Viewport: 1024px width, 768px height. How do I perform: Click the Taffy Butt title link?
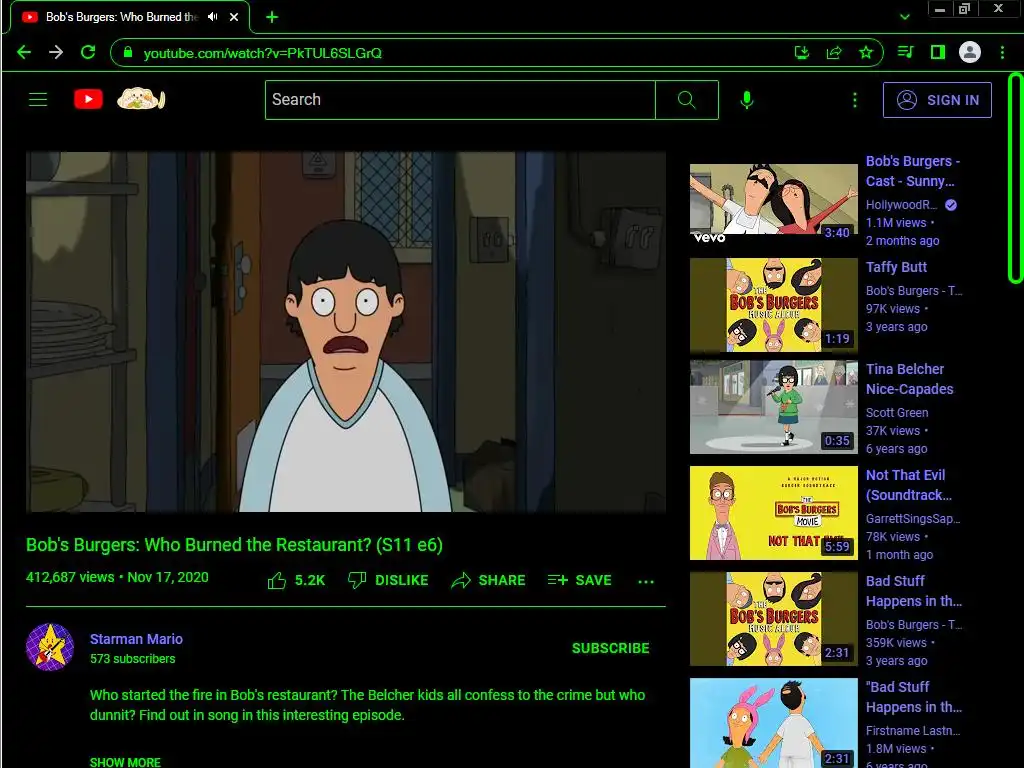coord(896,266)
